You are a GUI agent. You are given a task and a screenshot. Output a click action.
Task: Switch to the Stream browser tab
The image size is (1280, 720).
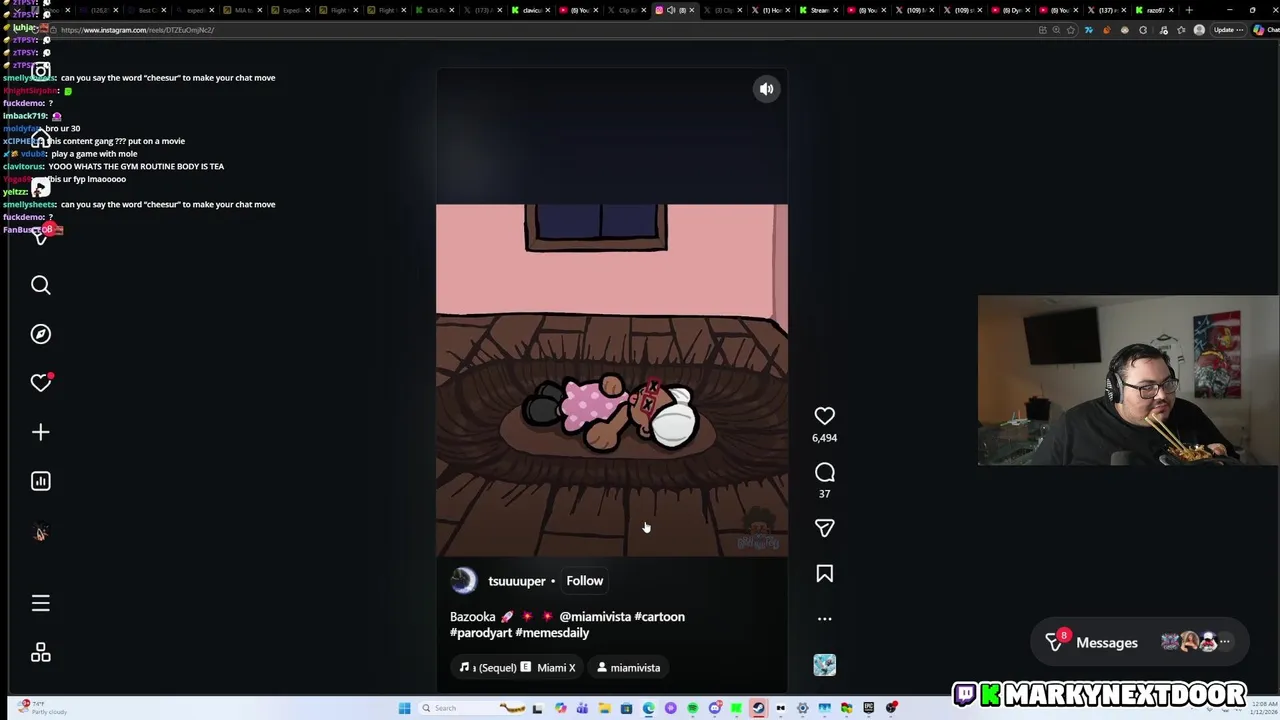[820, 10]
